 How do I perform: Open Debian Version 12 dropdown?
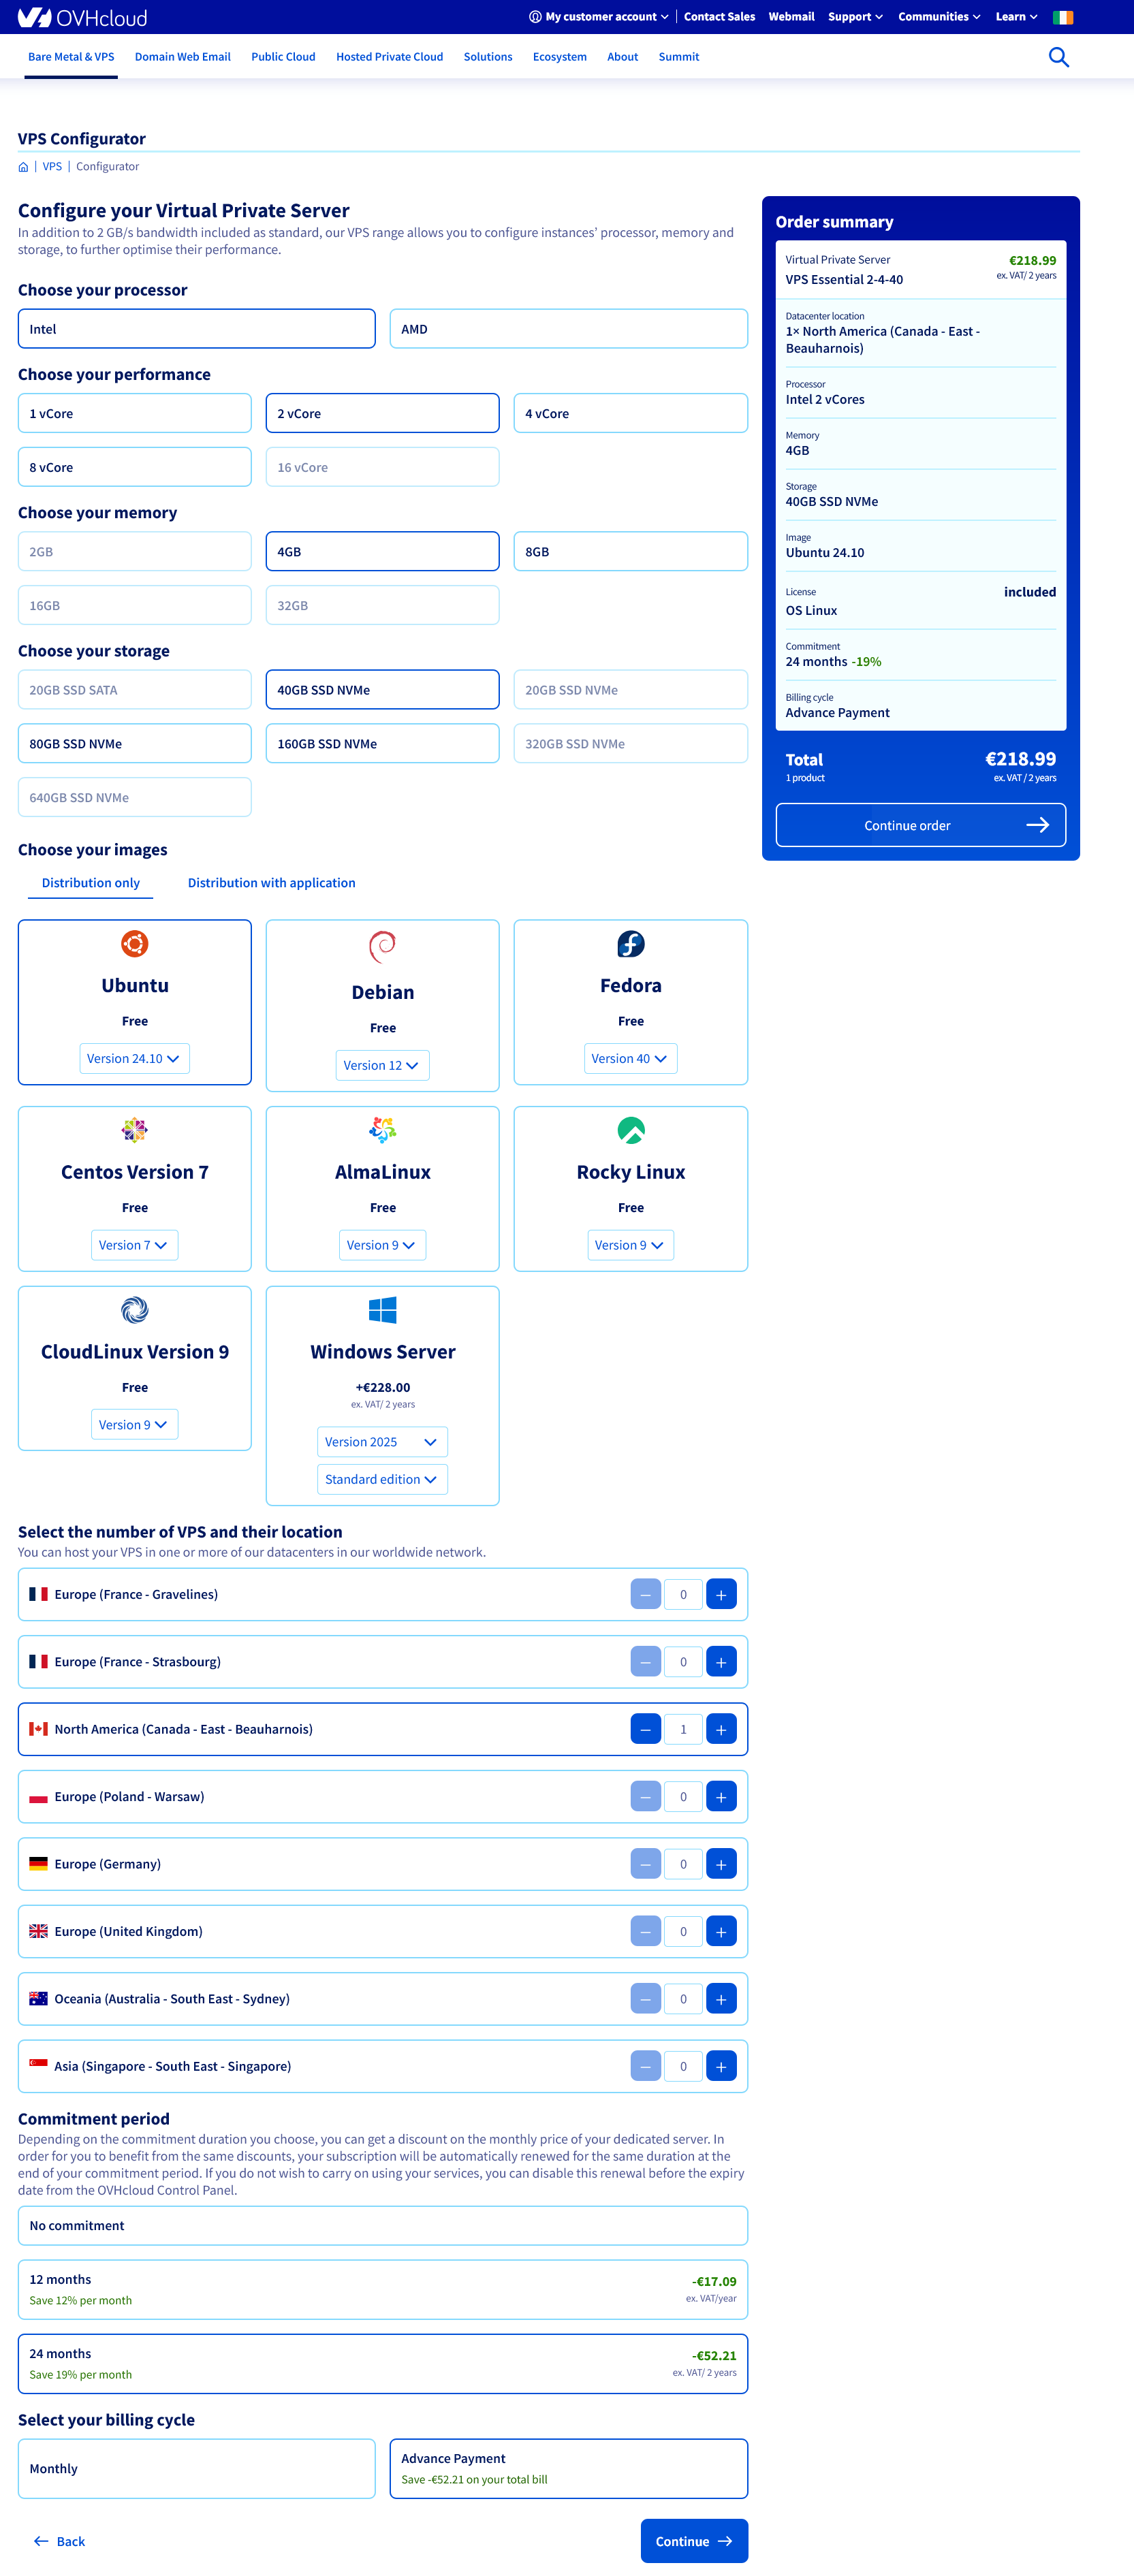click(x=383, y=1065)
